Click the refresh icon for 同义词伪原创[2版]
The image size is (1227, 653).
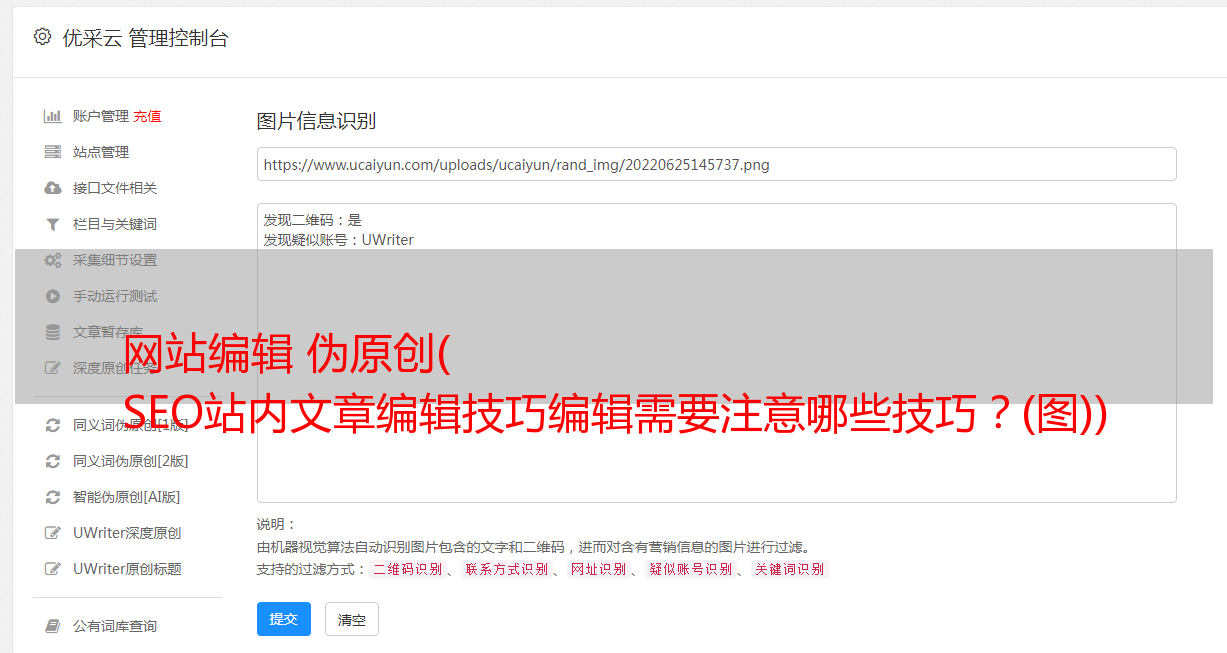coord(53,461)
